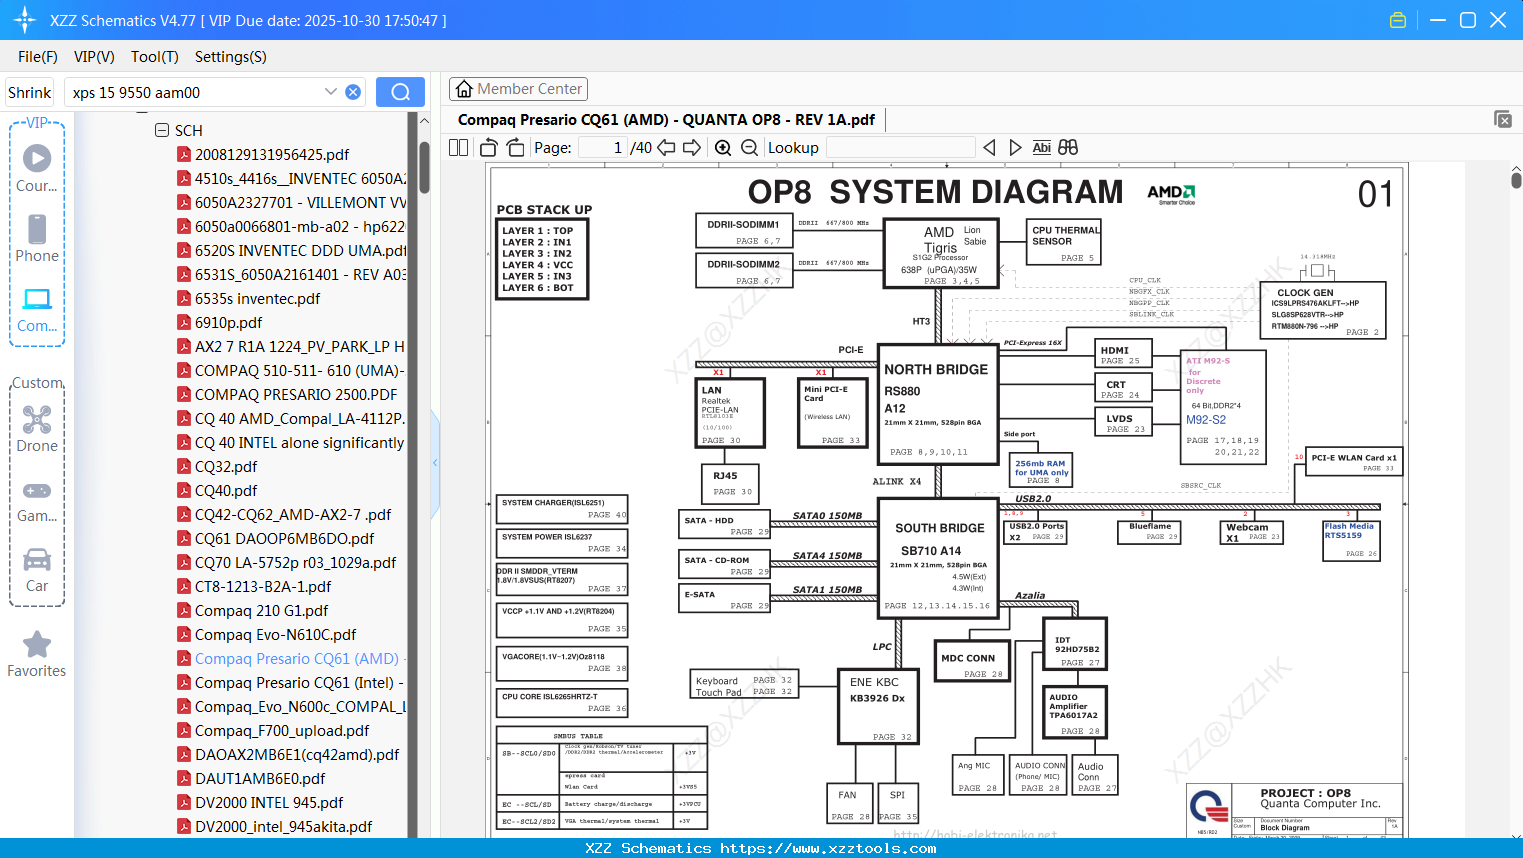
Task: Go to the previous page arrow
Action: (x=666, y=147)
